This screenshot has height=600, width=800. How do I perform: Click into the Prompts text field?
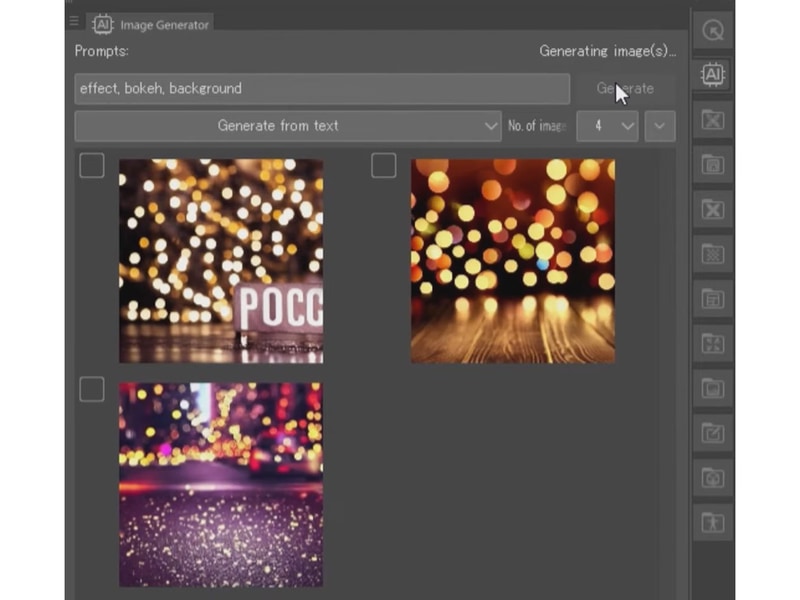pos(322,89)
